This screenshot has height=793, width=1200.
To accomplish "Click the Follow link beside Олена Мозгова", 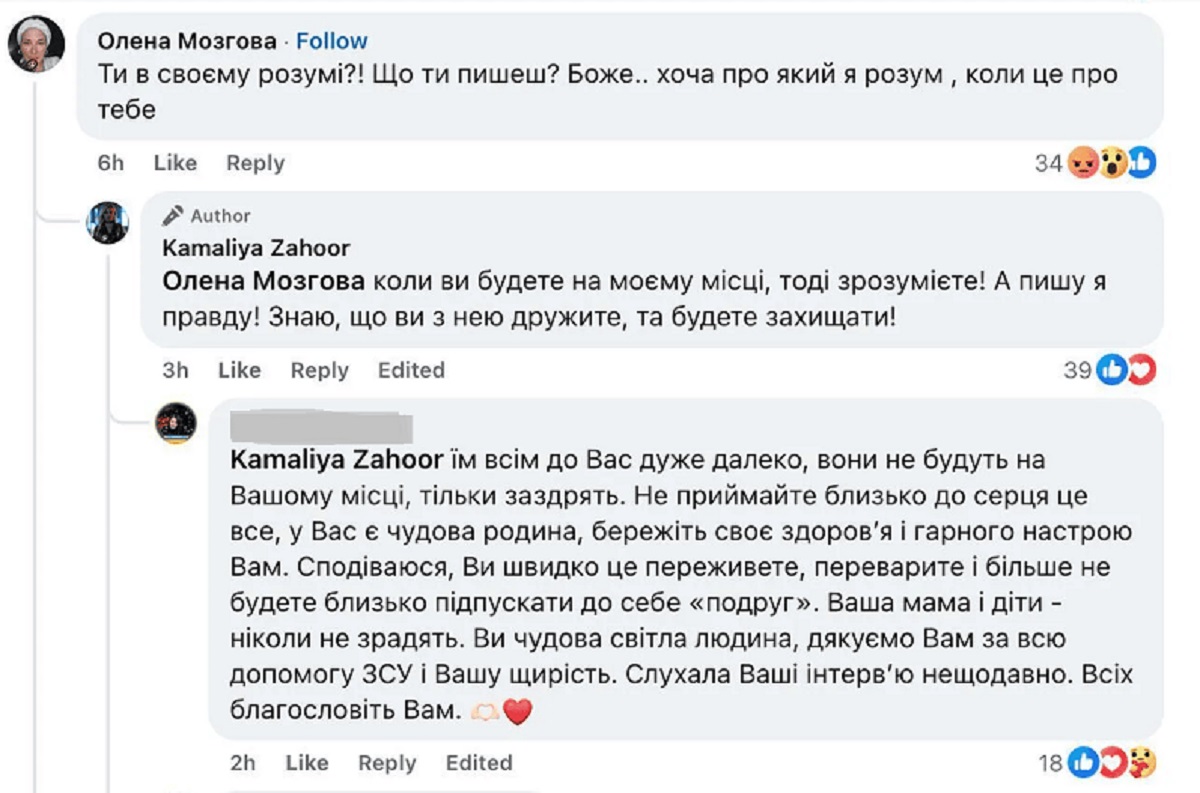I will [x=332, y=41].
